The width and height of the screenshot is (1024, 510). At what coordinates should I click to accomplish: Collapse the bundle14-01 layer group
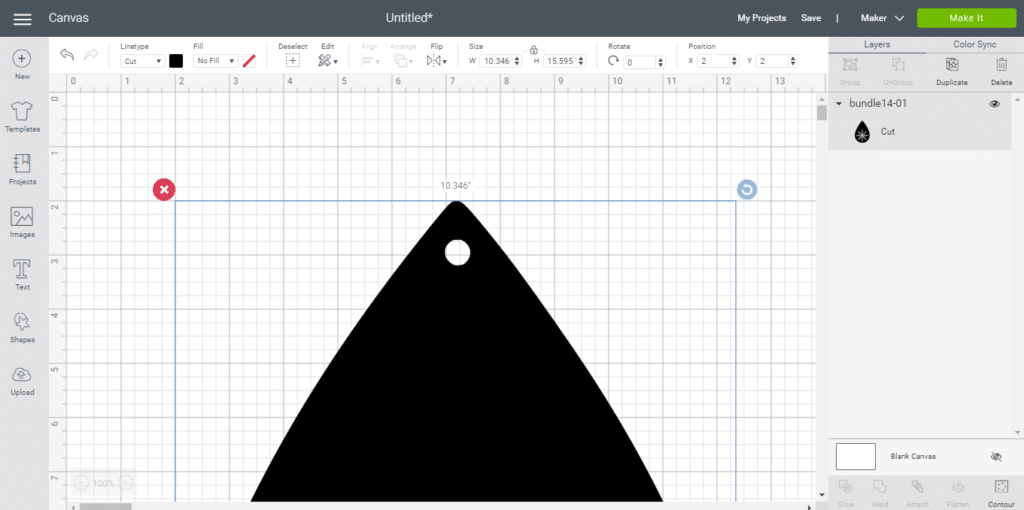tap(838, 104)
